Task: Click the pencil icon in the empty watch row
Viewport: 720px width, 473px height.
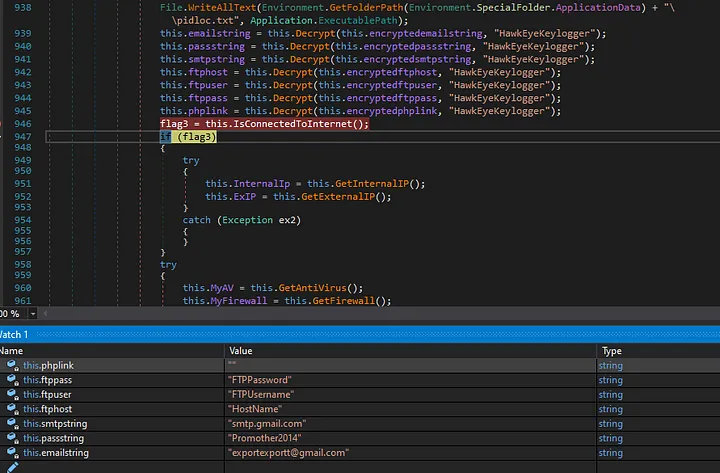Action: (12, 467)
